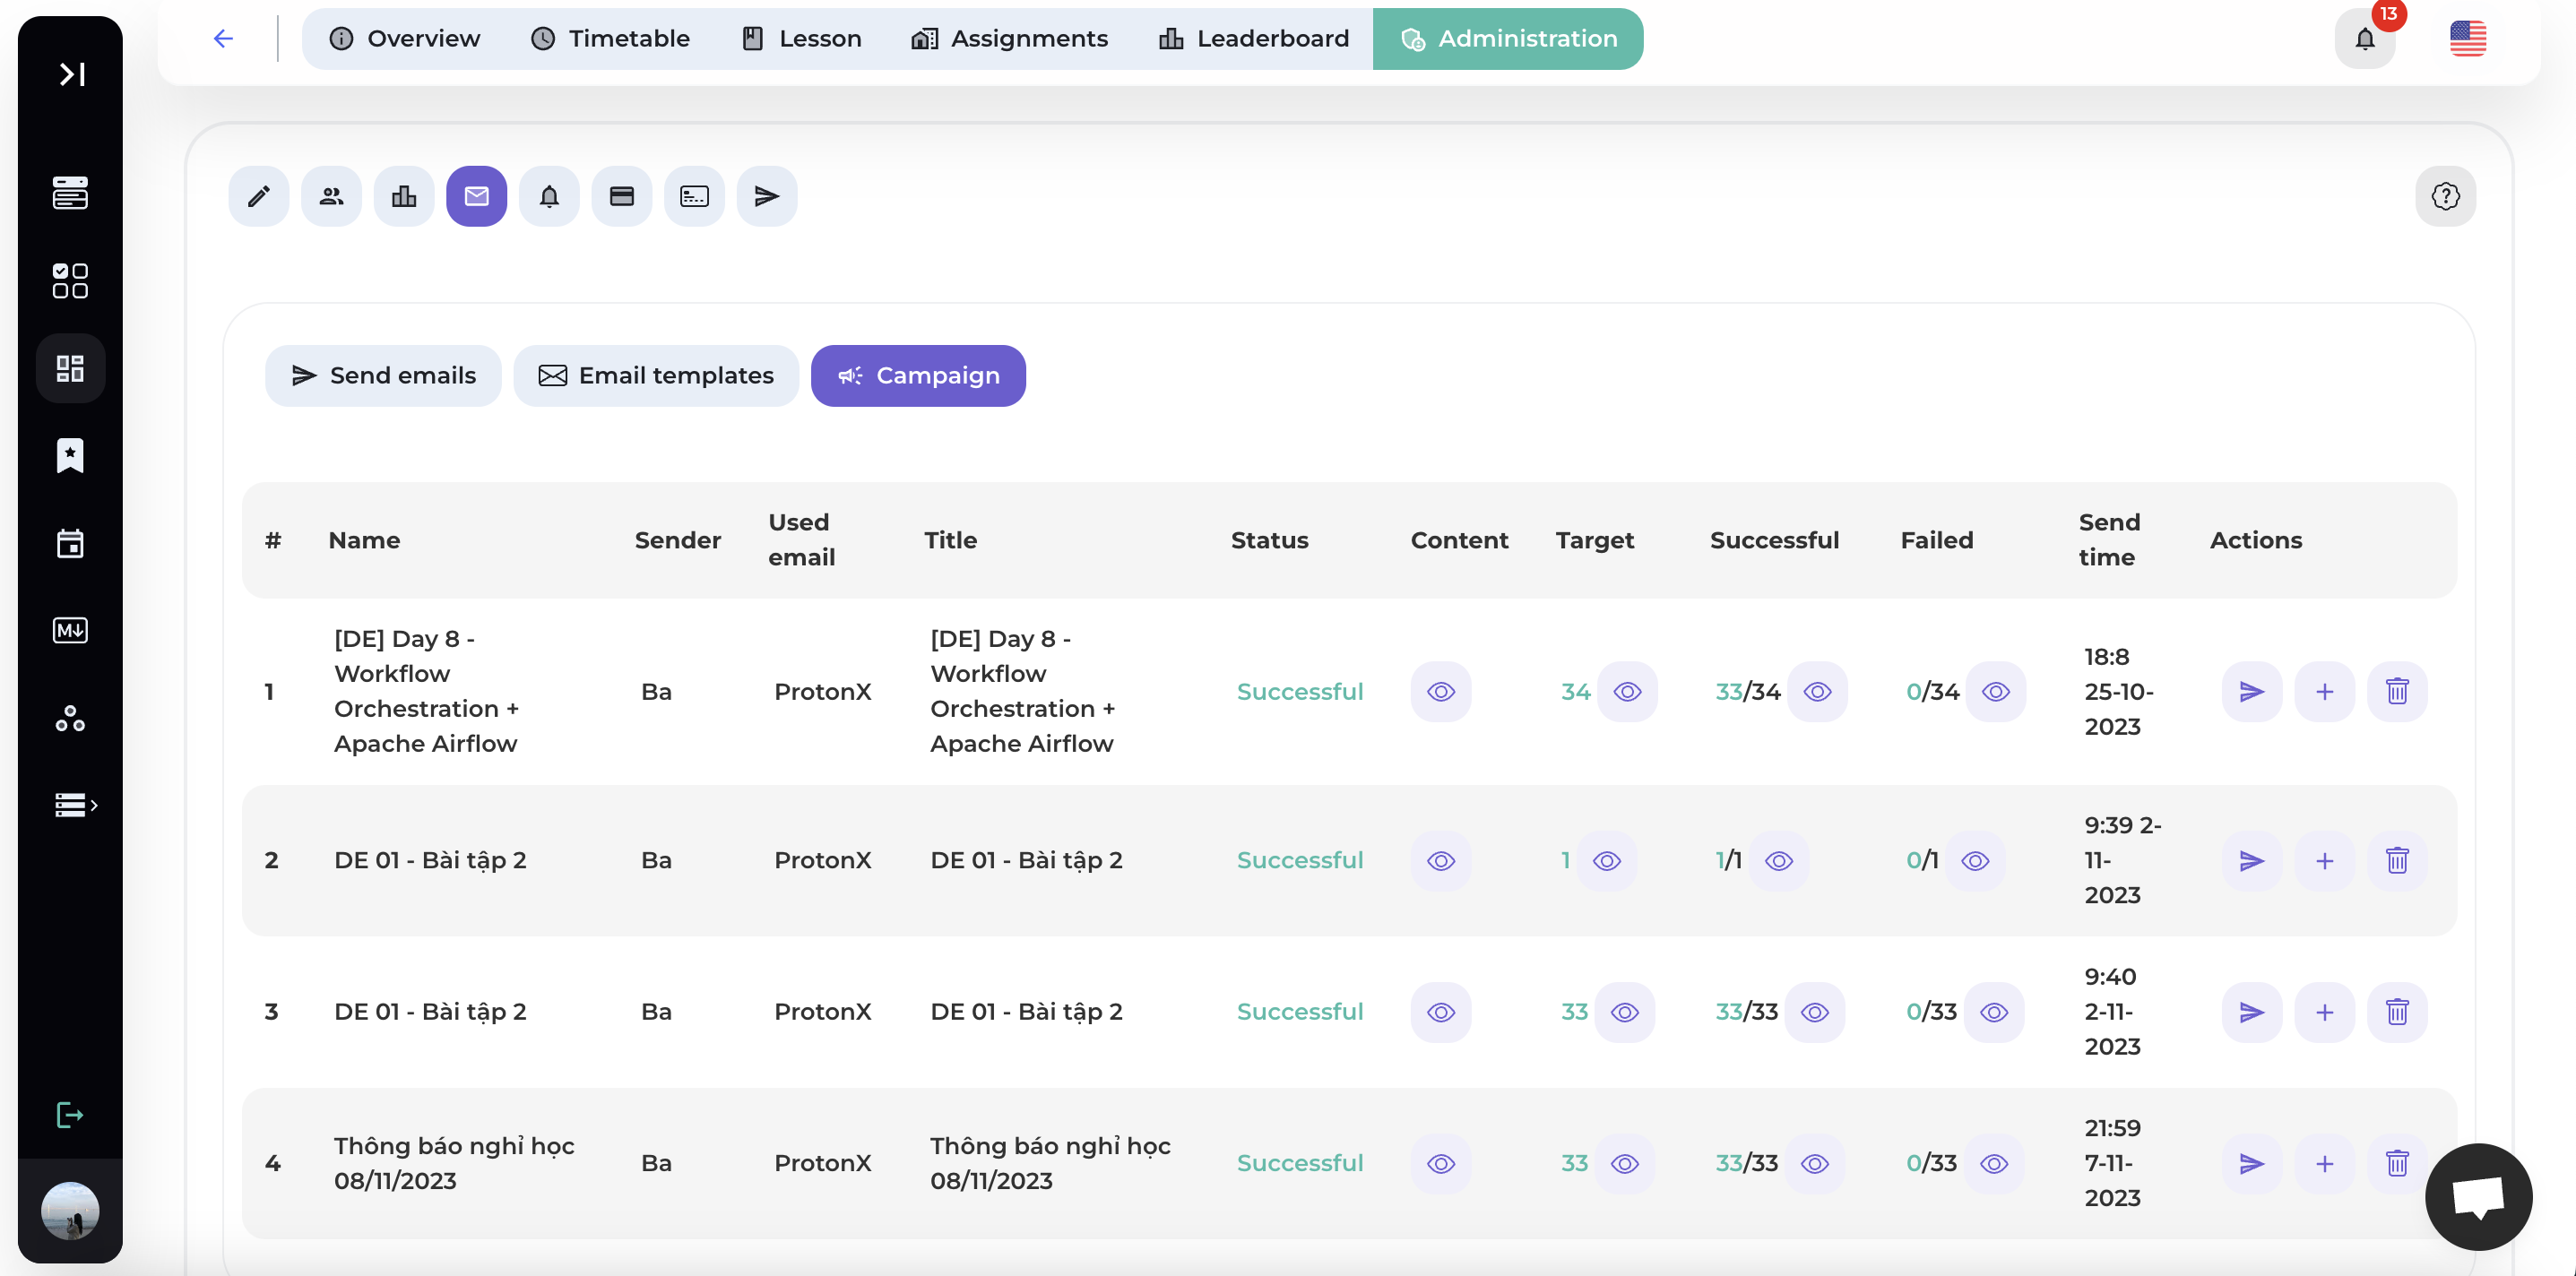Delete campaign row 2 sent 9:39
Screen dimensions: 2576x1276
coord(2397,860)
